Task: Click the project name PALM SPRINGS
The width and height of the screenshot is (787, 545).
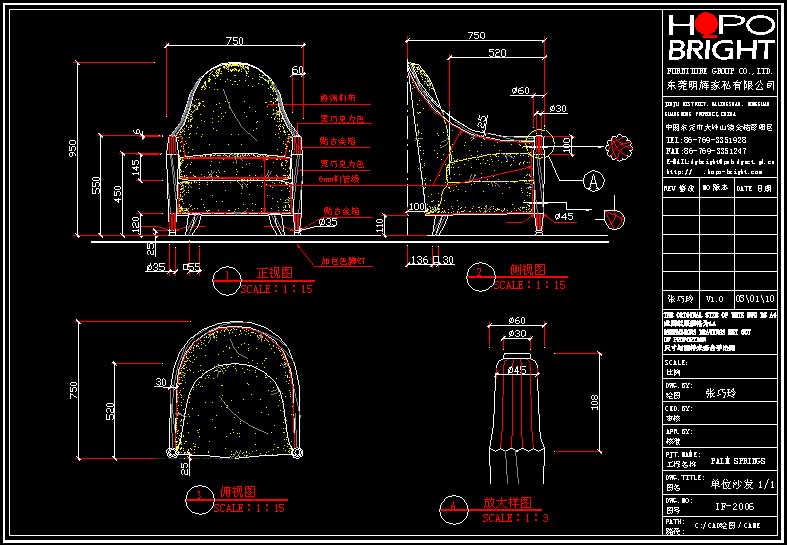Action: pos(738,461)
